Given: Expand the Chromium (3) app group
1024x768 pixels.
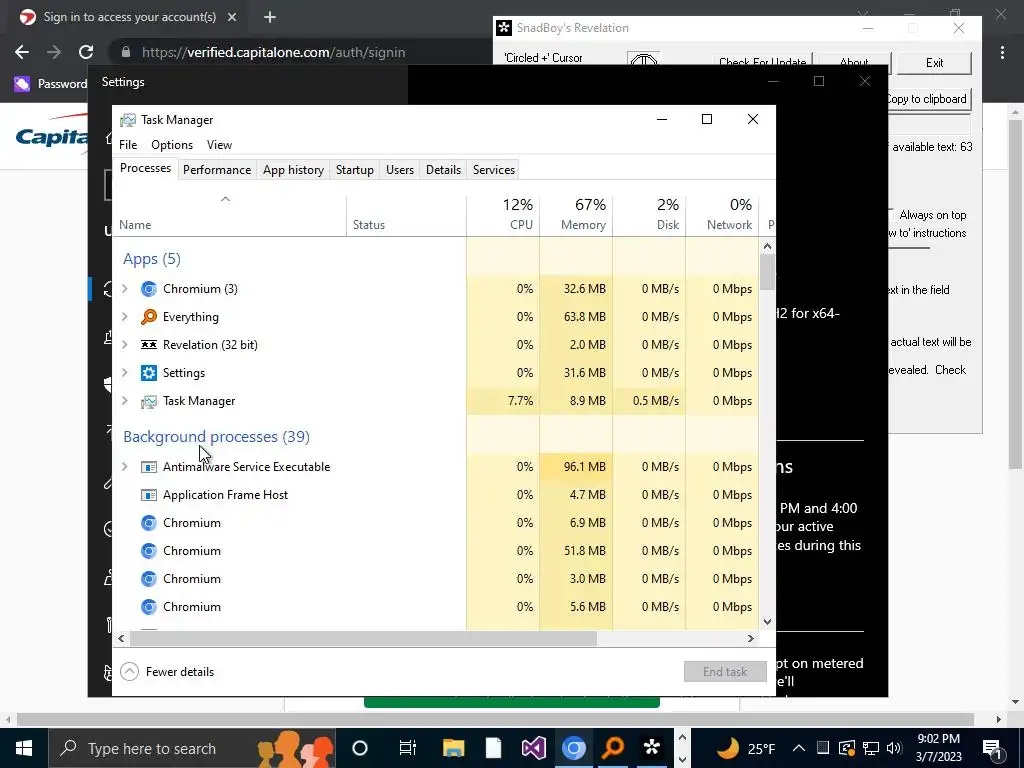Looking at the screenshot, I should [x=125, y=289].
